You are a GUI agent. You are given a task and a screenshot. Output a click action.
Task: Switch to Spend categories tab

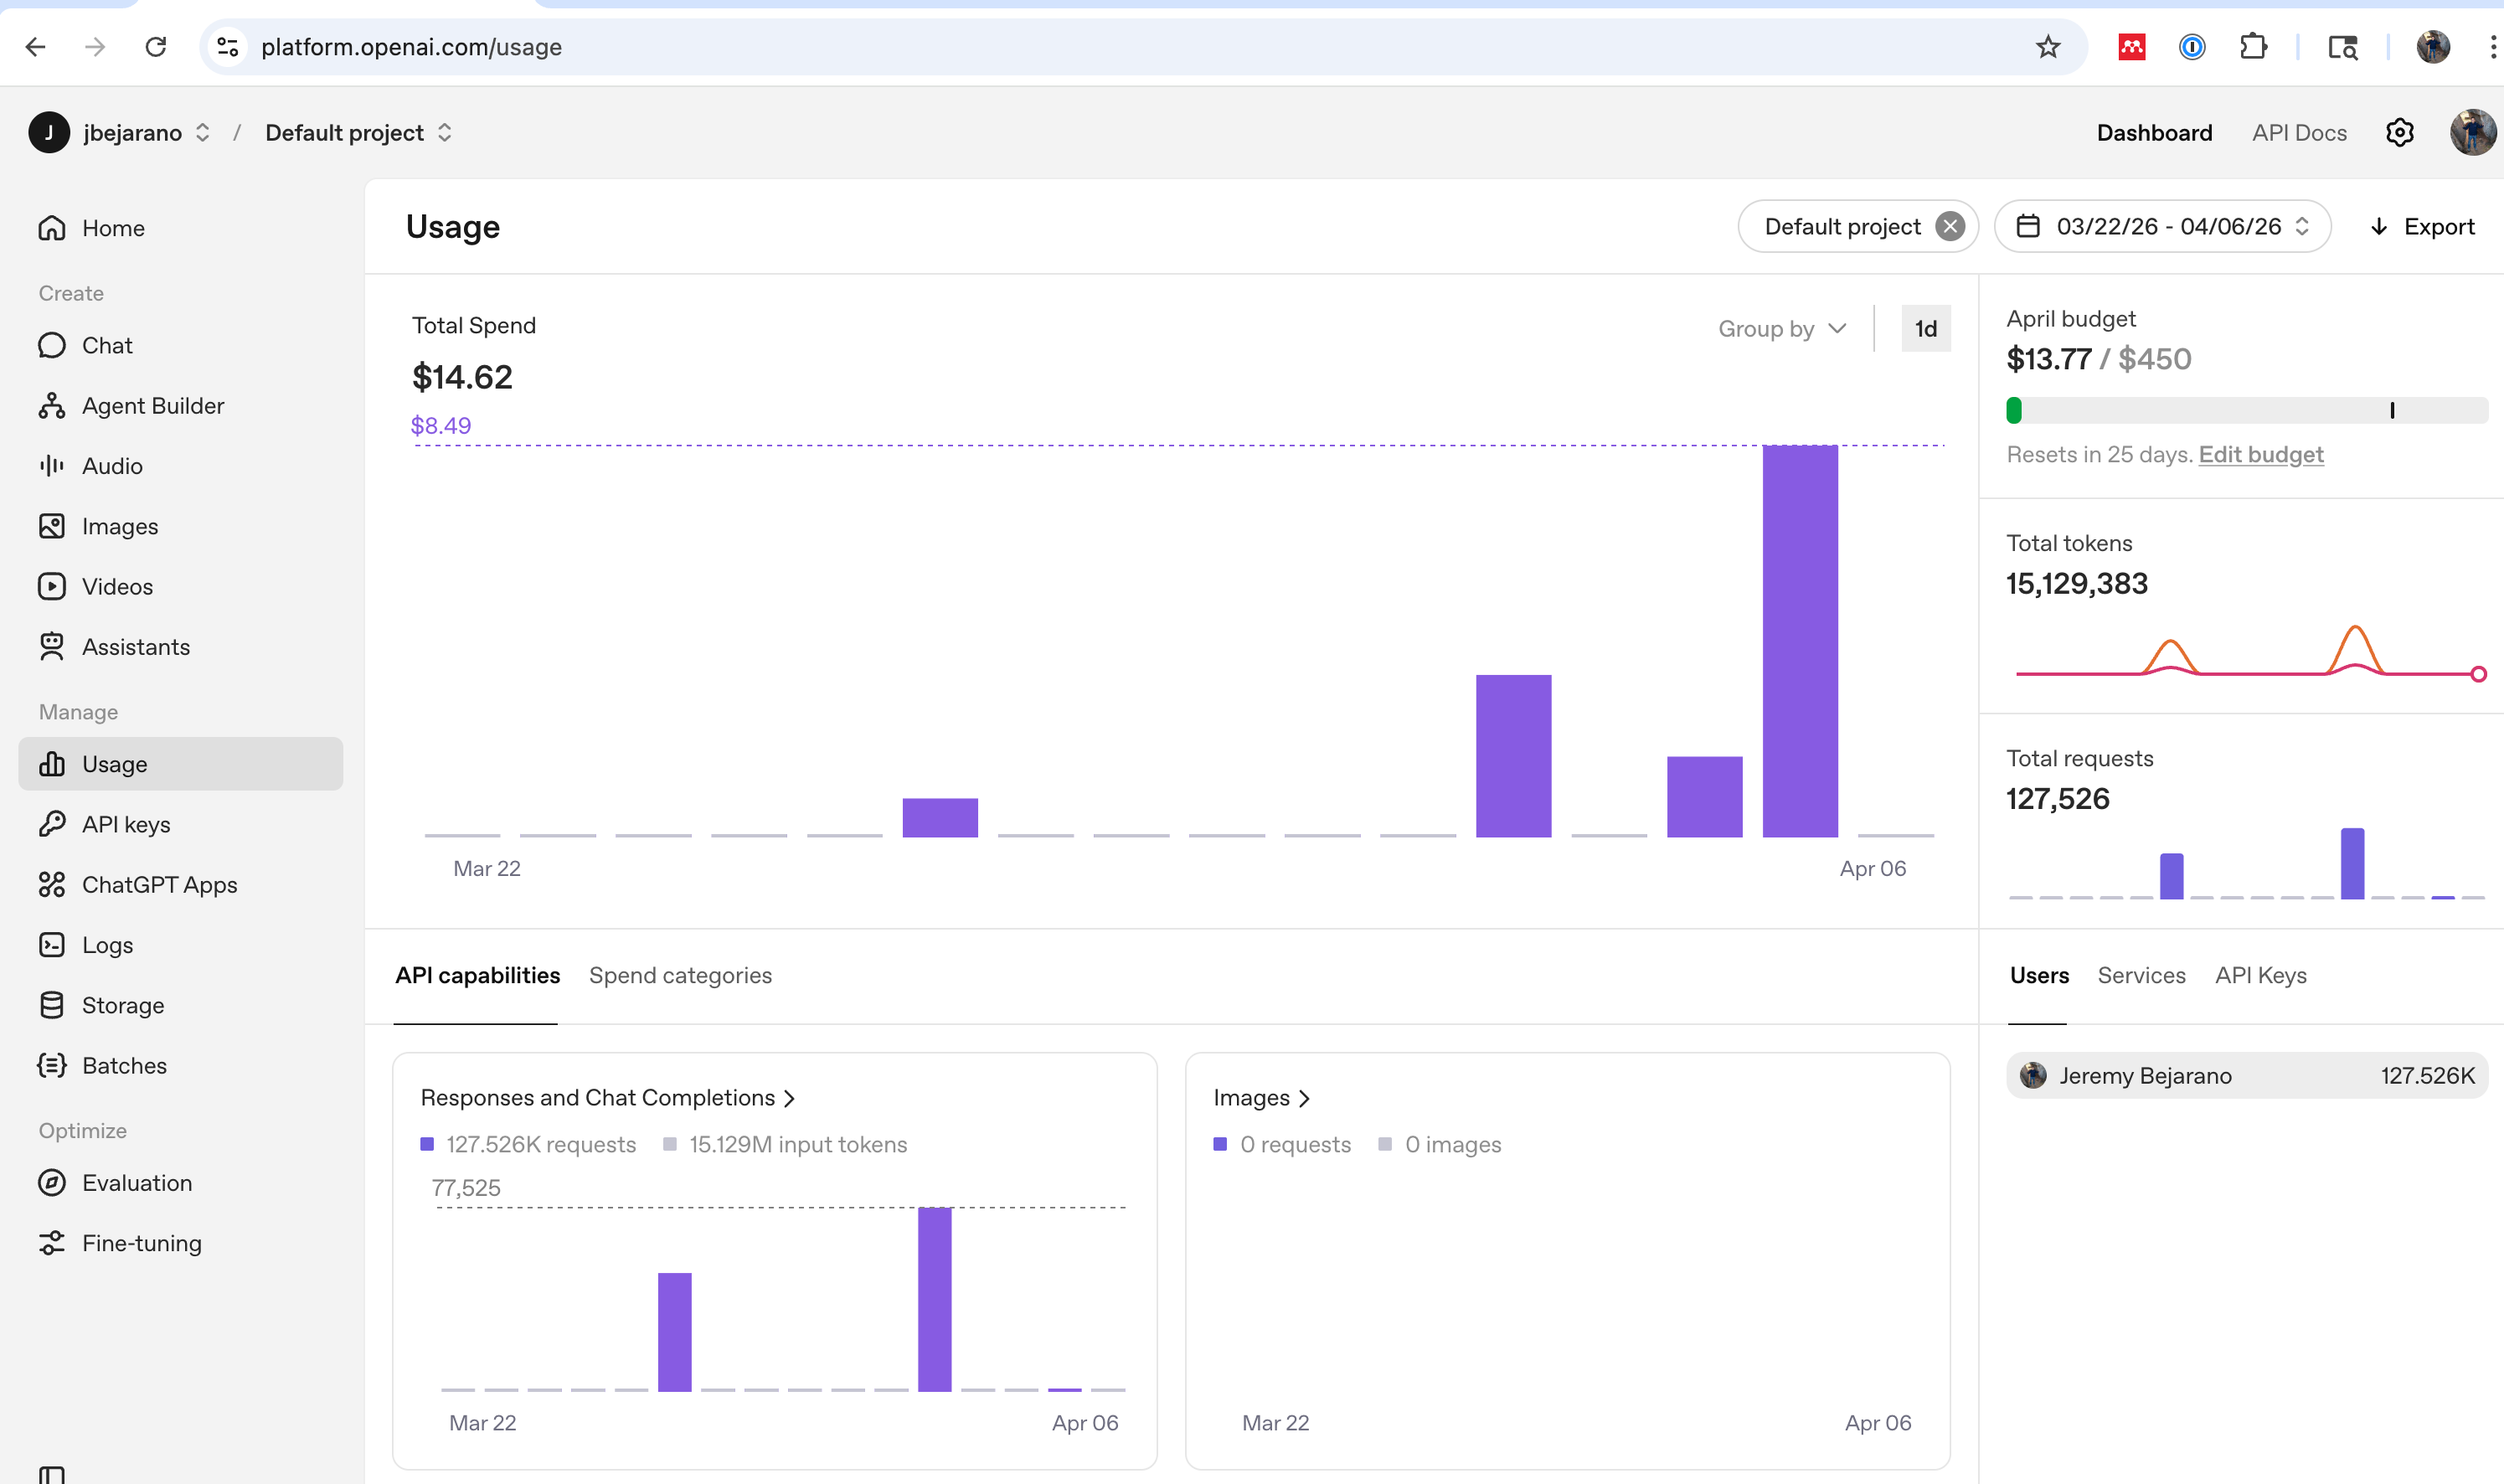680,976
